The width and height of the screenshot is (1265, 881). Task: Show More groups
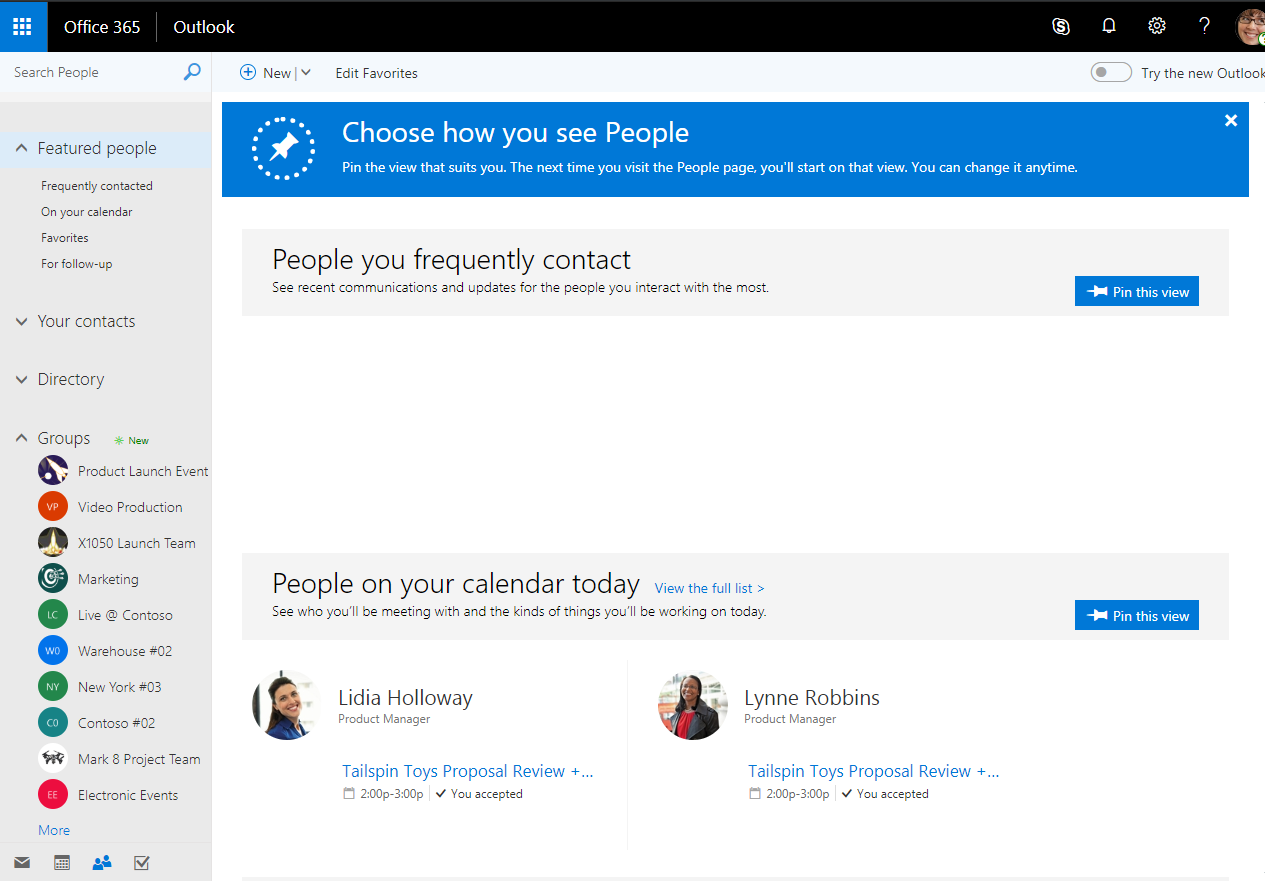54,830
